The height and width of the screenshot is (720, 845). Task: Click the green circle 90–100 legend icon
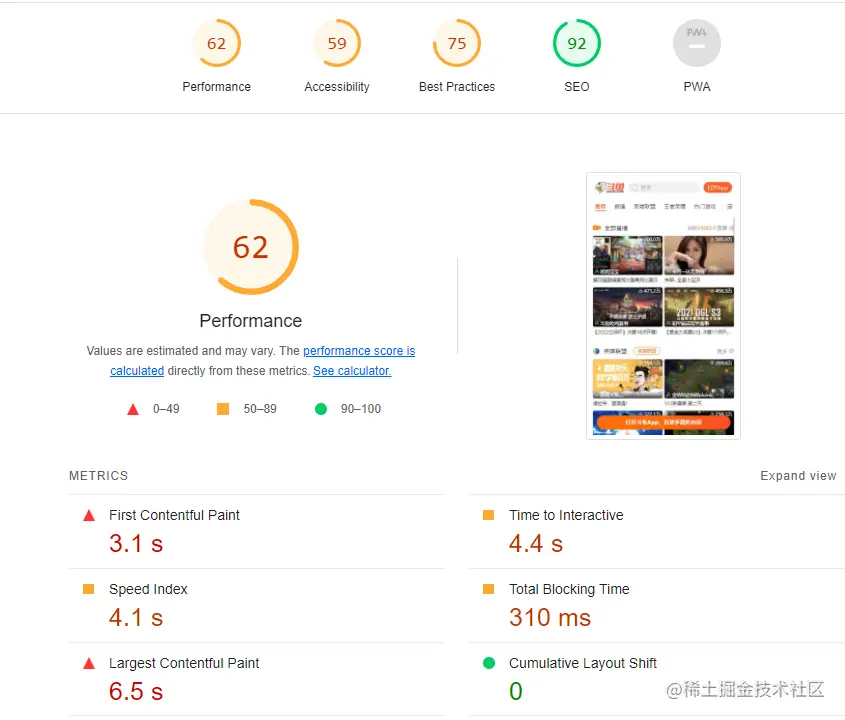click(x=321, y=409)
